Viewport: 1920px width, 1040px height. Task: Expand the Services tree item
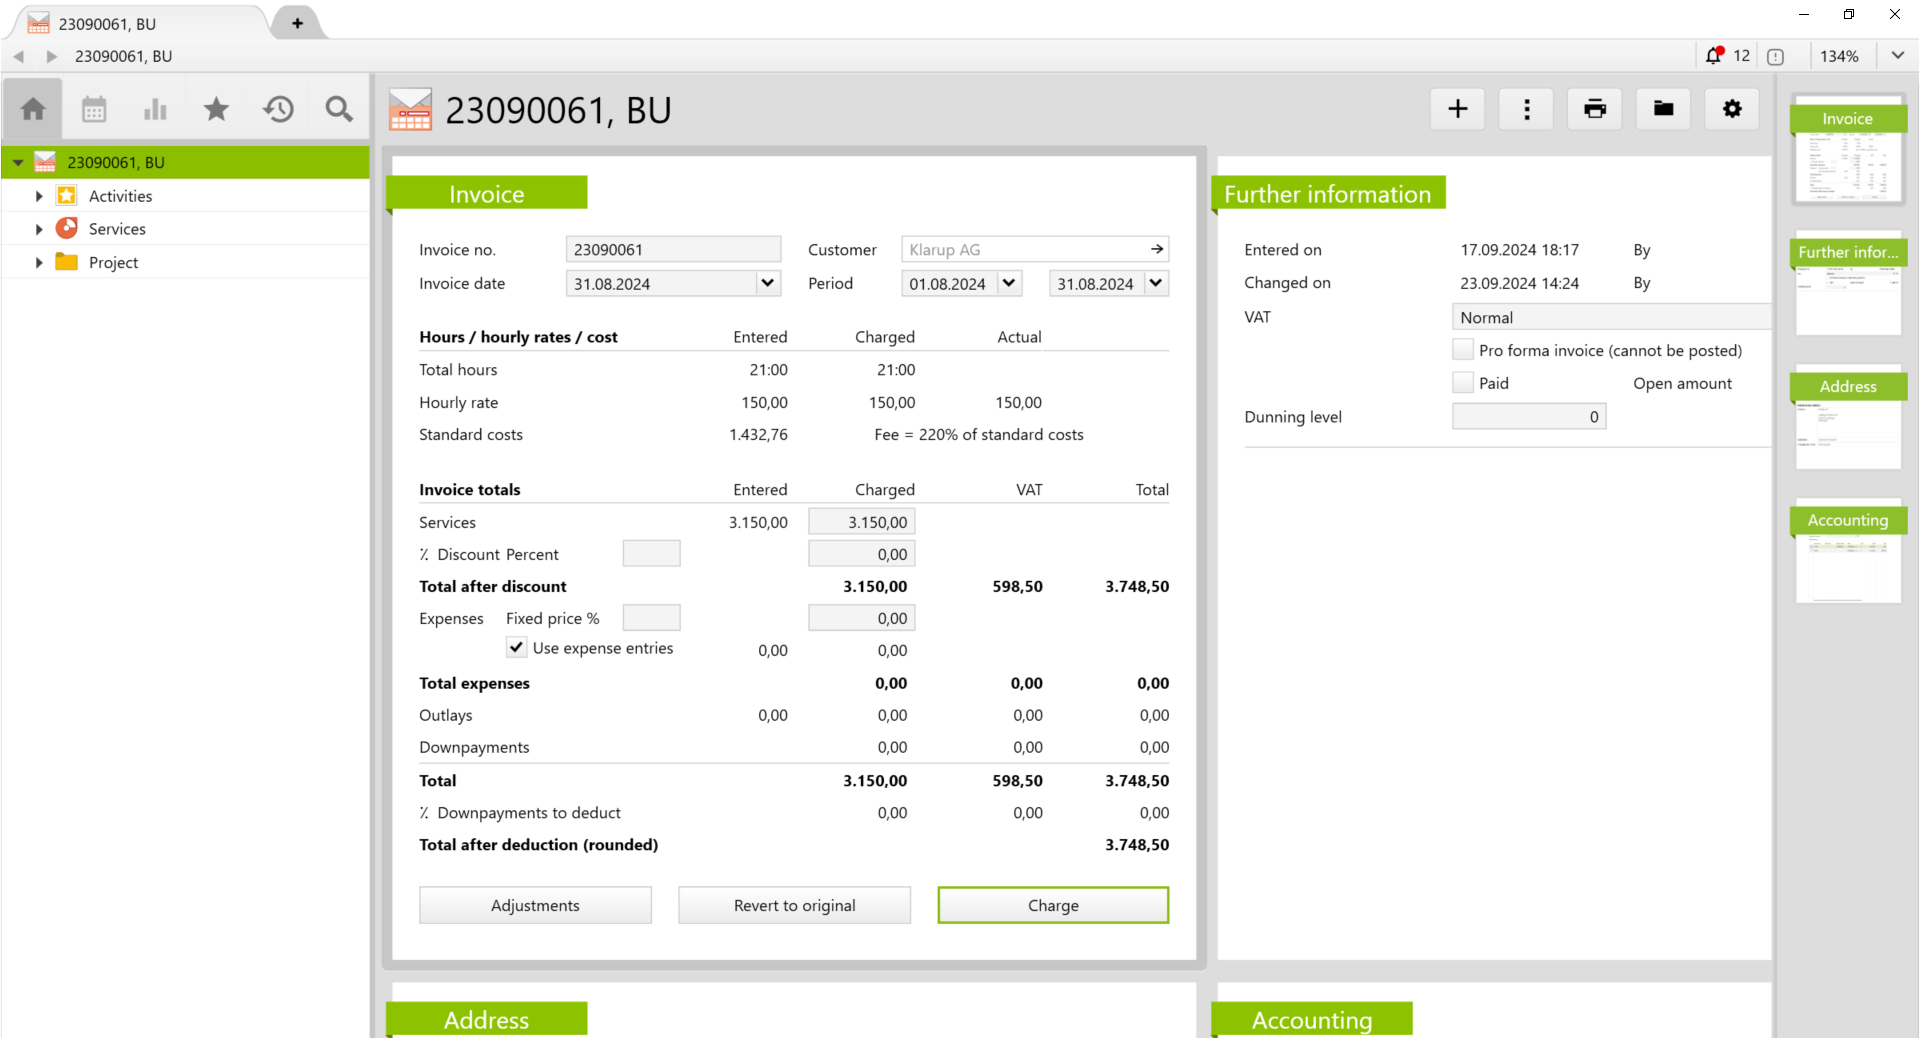point(39,228)
